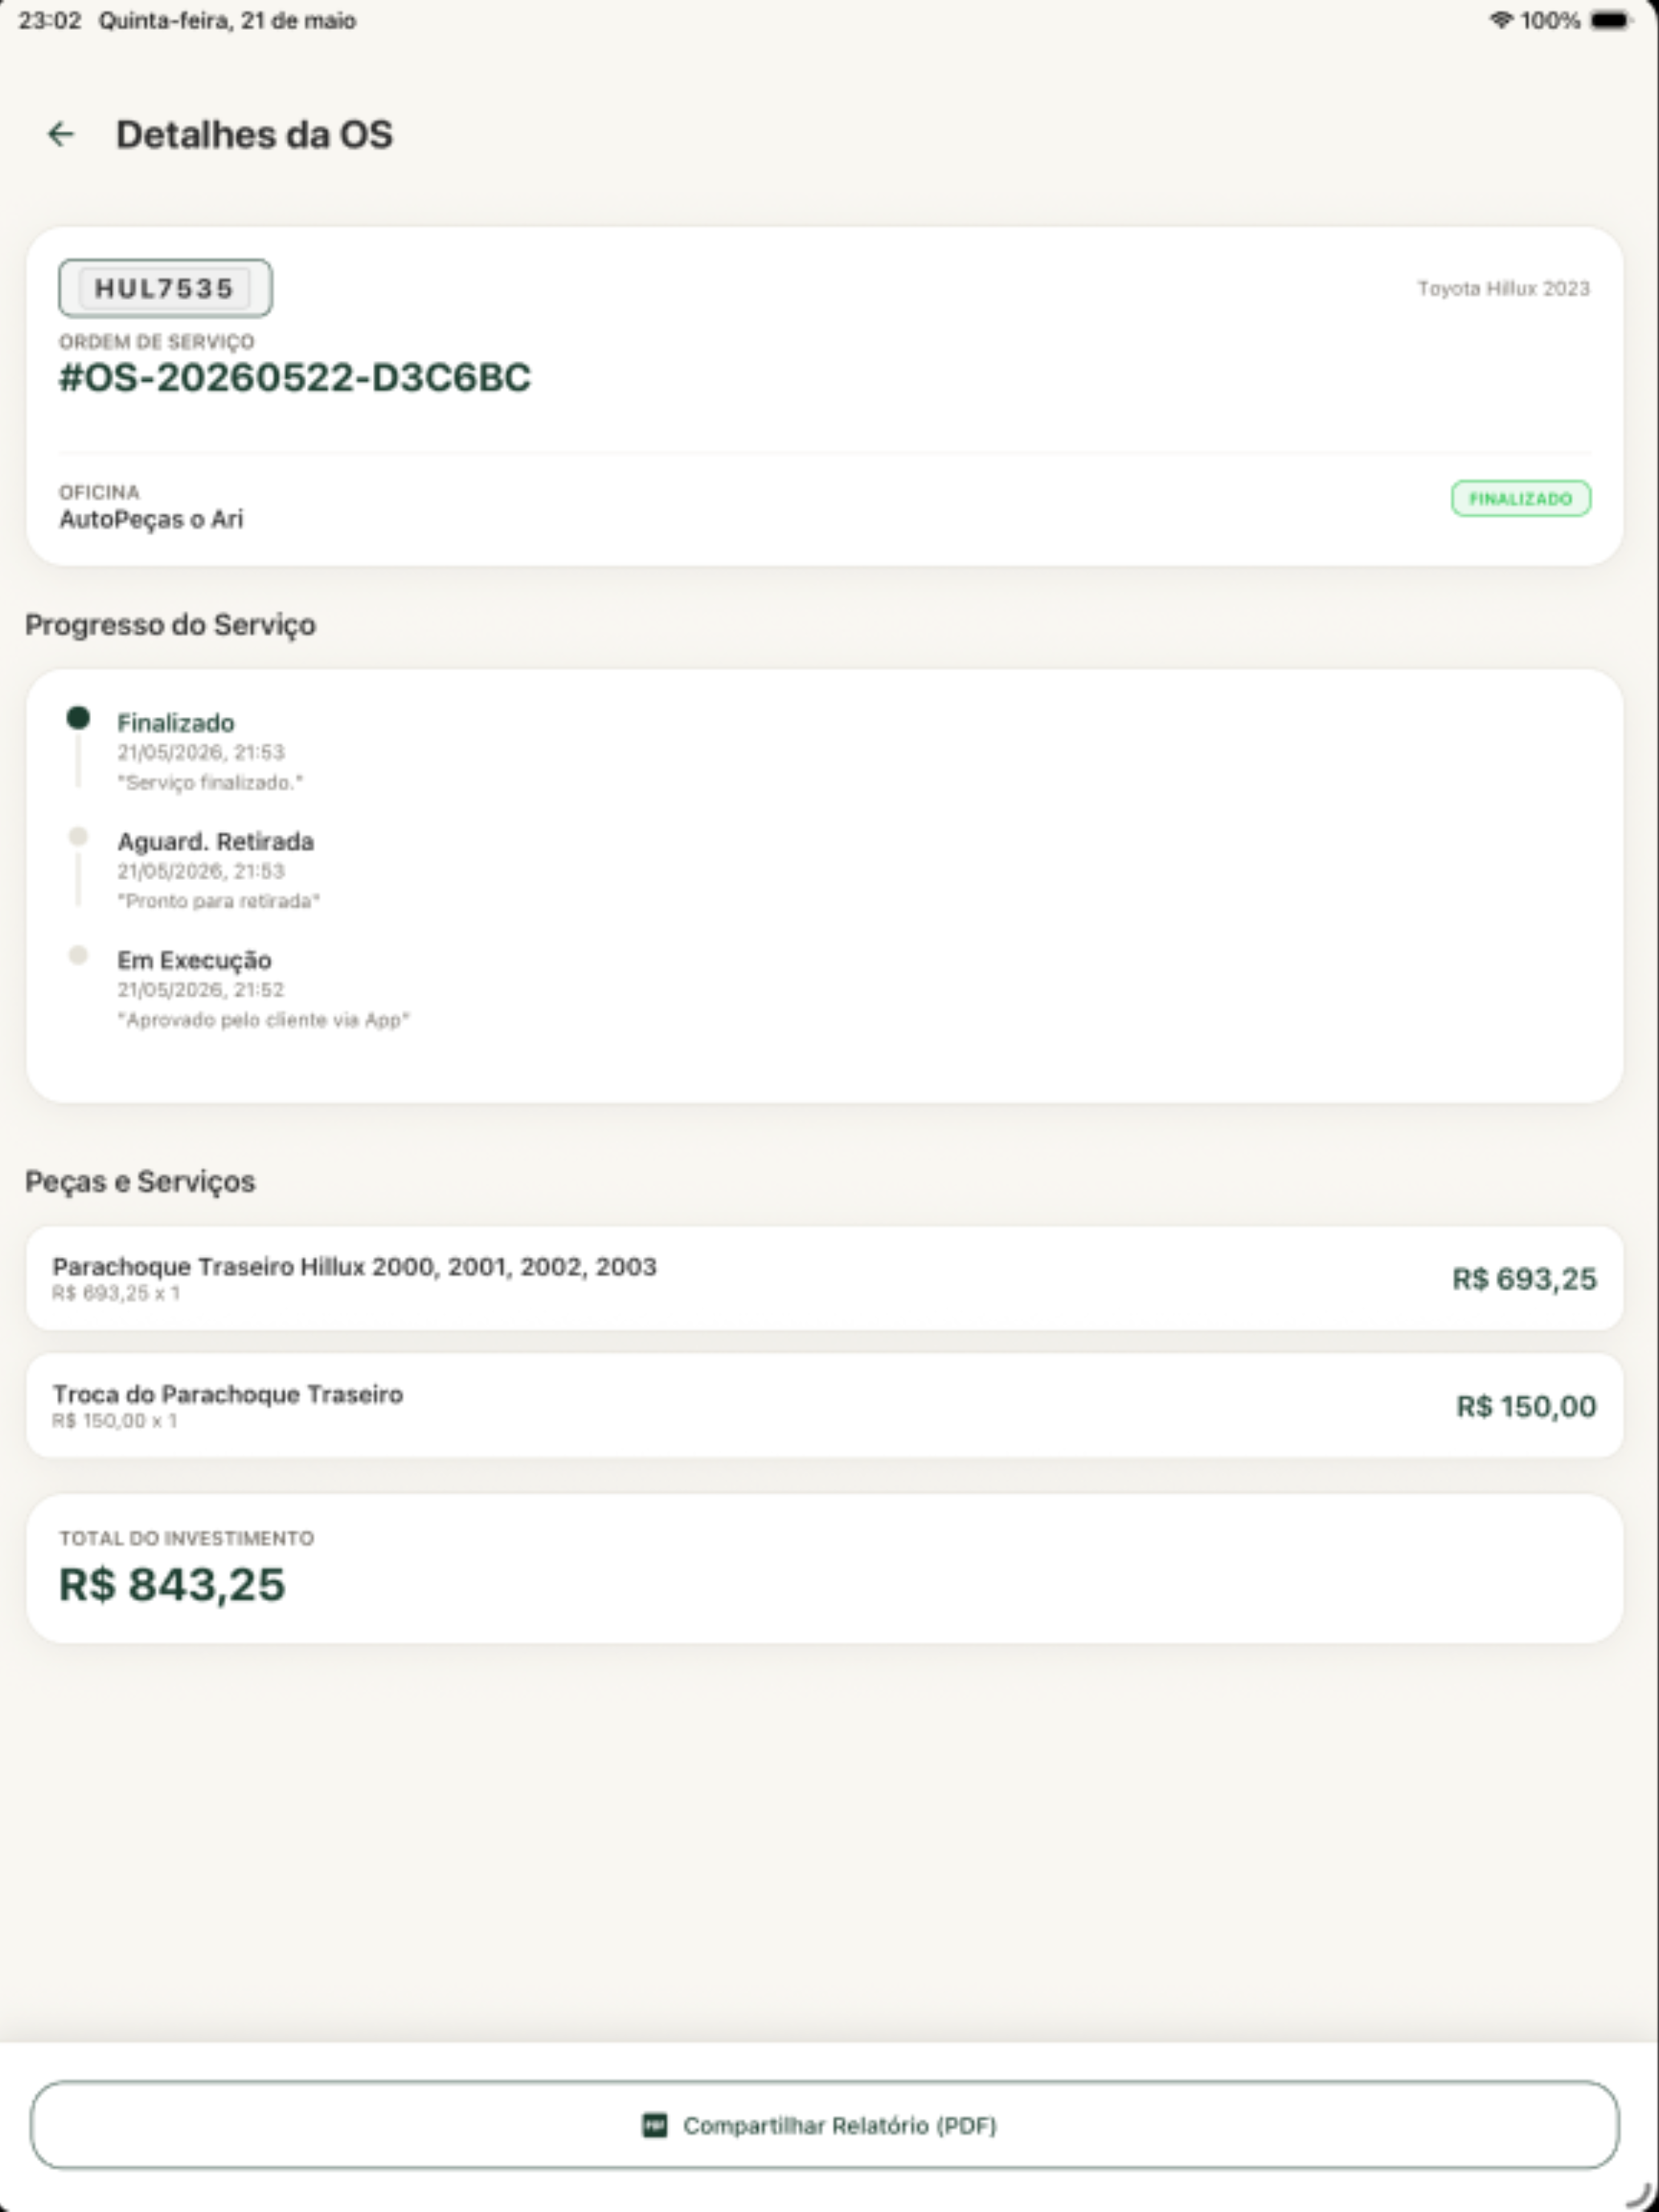Image resolution: width=1659 pixels, height=2212 pixels.
Task: Tap the Em Execução step title
Action: coord(194,960)
